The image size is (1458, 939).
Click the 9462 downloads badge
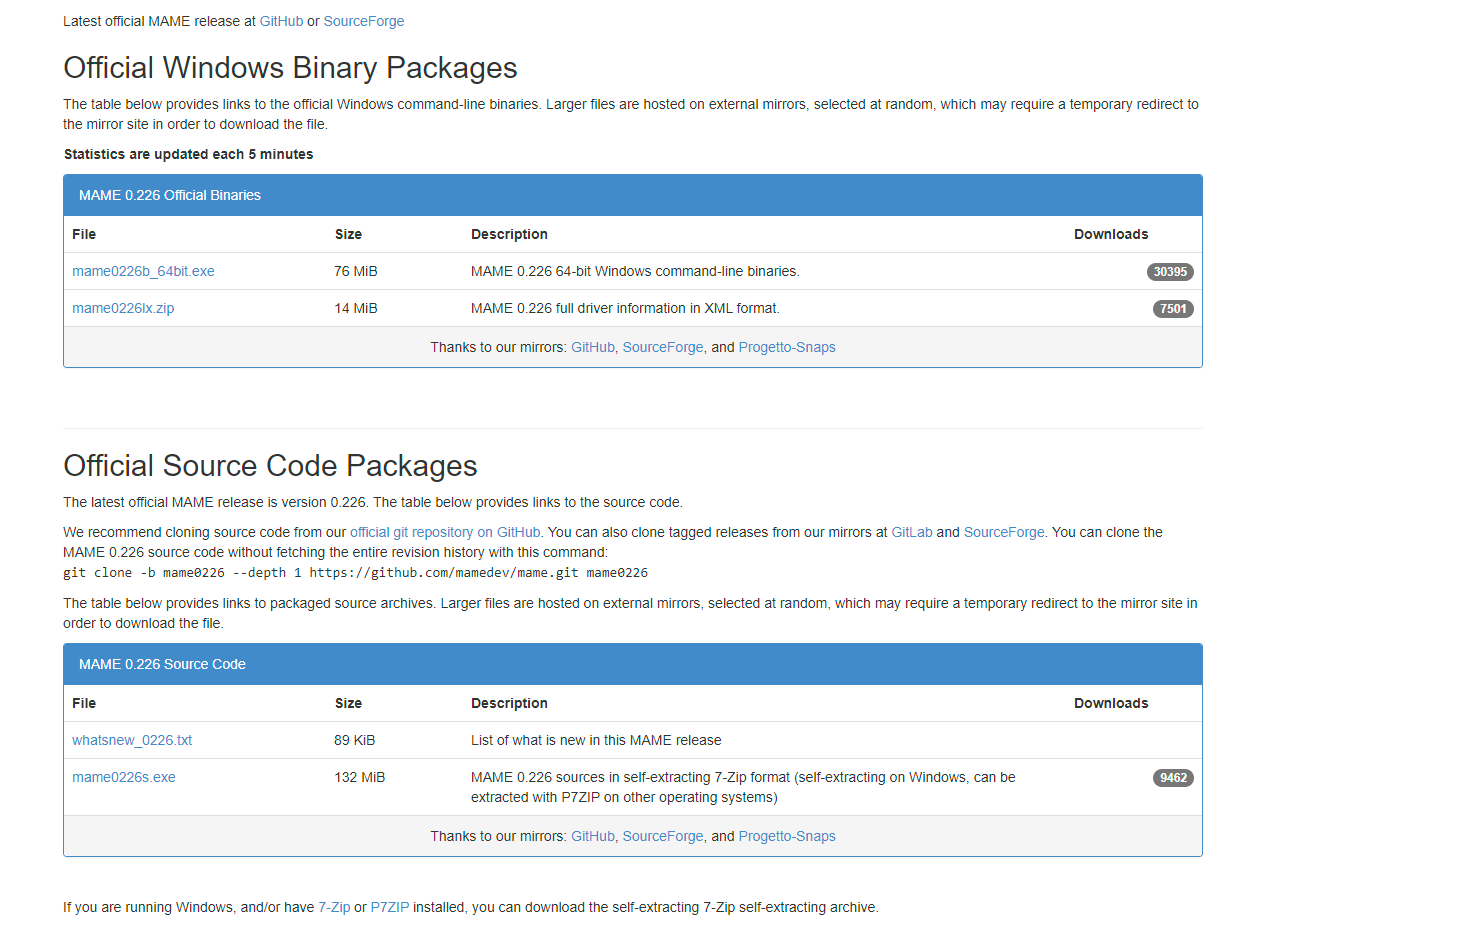(x=1173, y=778)
